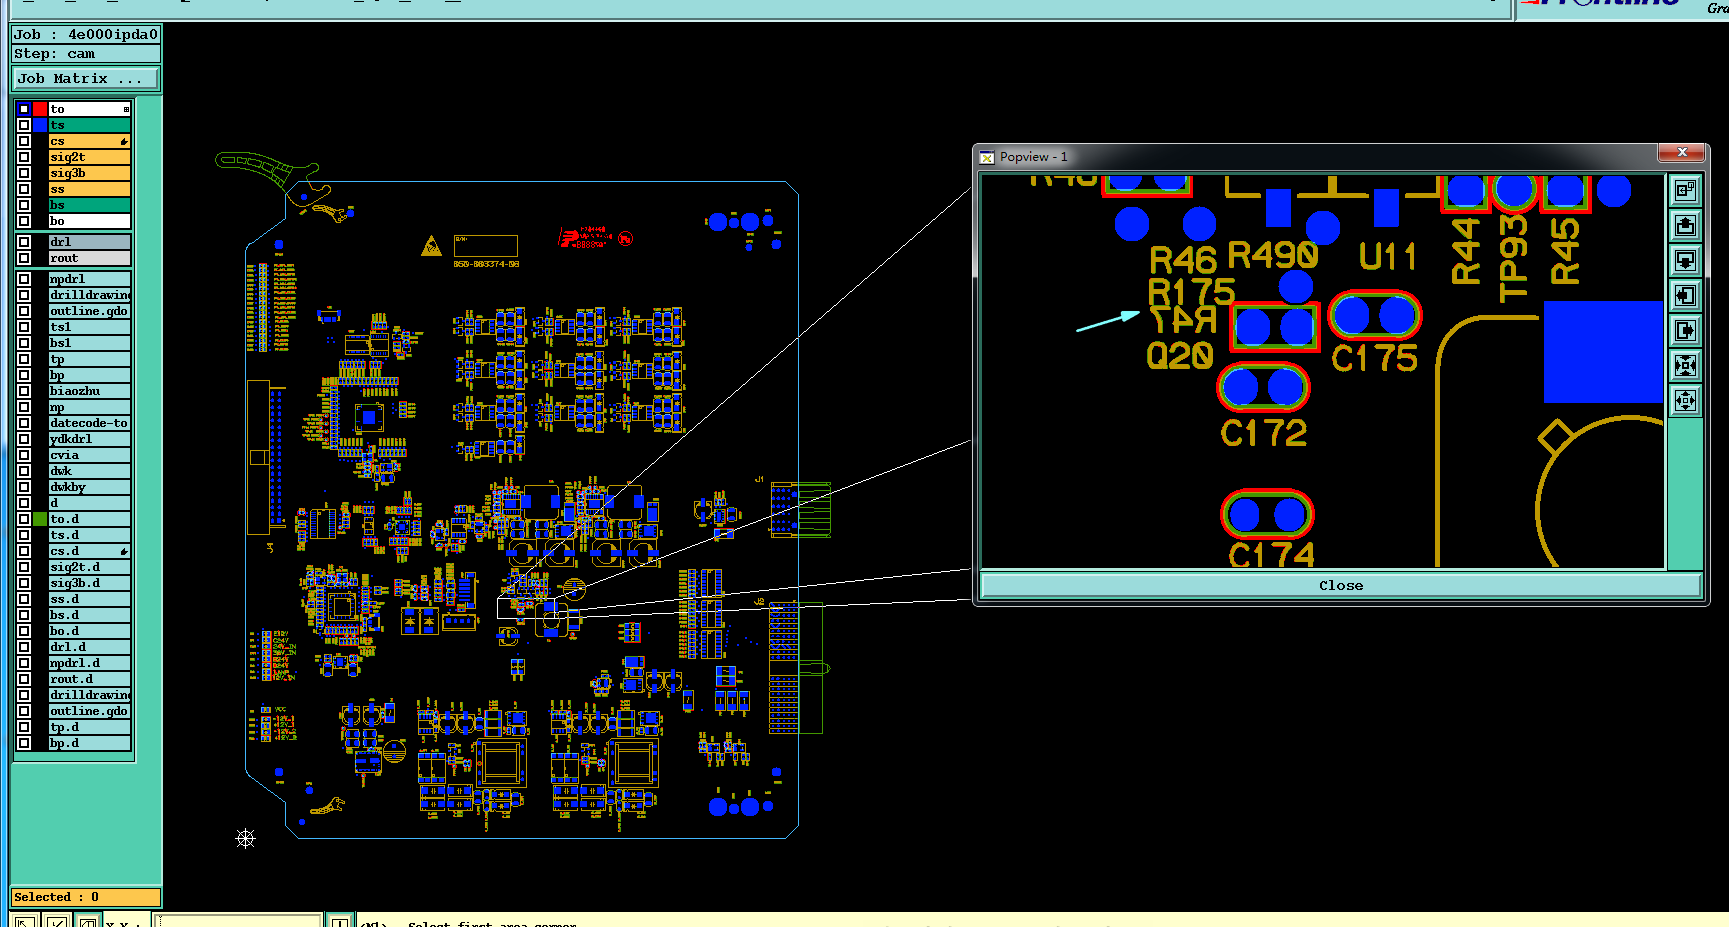1729x927 pixels.
Task: Click blue color swatch of layer ts
Action: [x=40, y=125]
